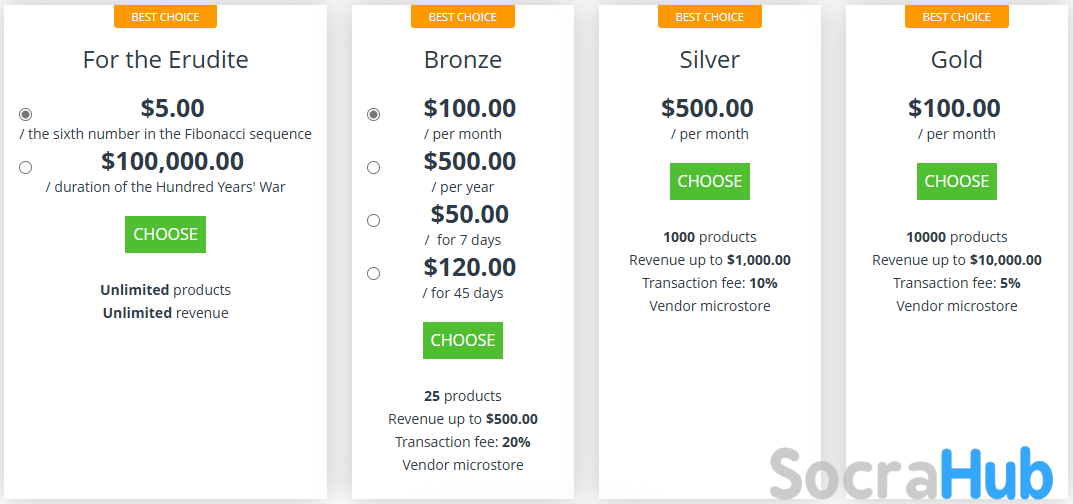
Task: Click the Best Choice badge above Bronze
Action: tap(462, 17)
